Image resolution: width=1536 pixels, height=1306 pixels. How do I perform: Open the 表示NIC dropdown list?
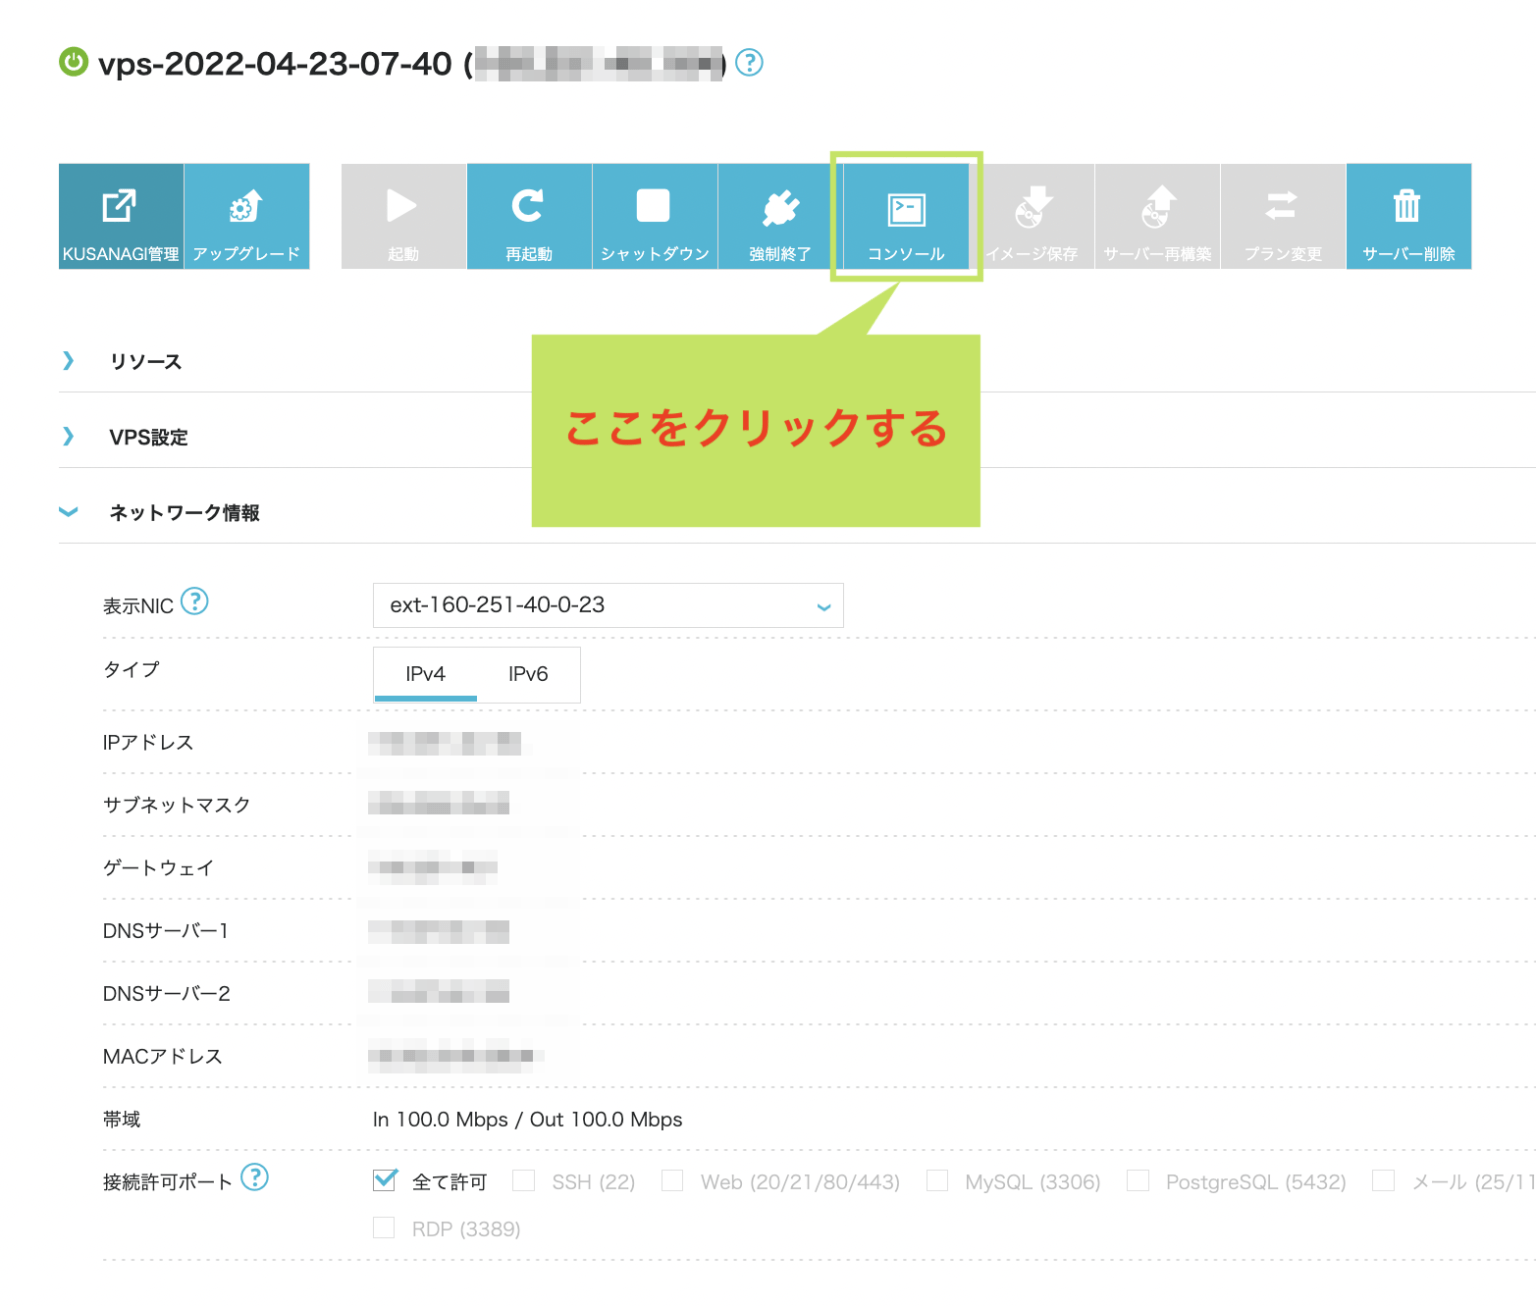[607, 605]
